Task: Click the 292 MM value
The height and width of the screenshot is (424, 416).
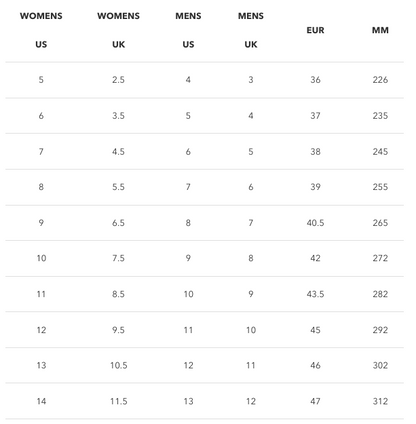Action: [380, 330]
